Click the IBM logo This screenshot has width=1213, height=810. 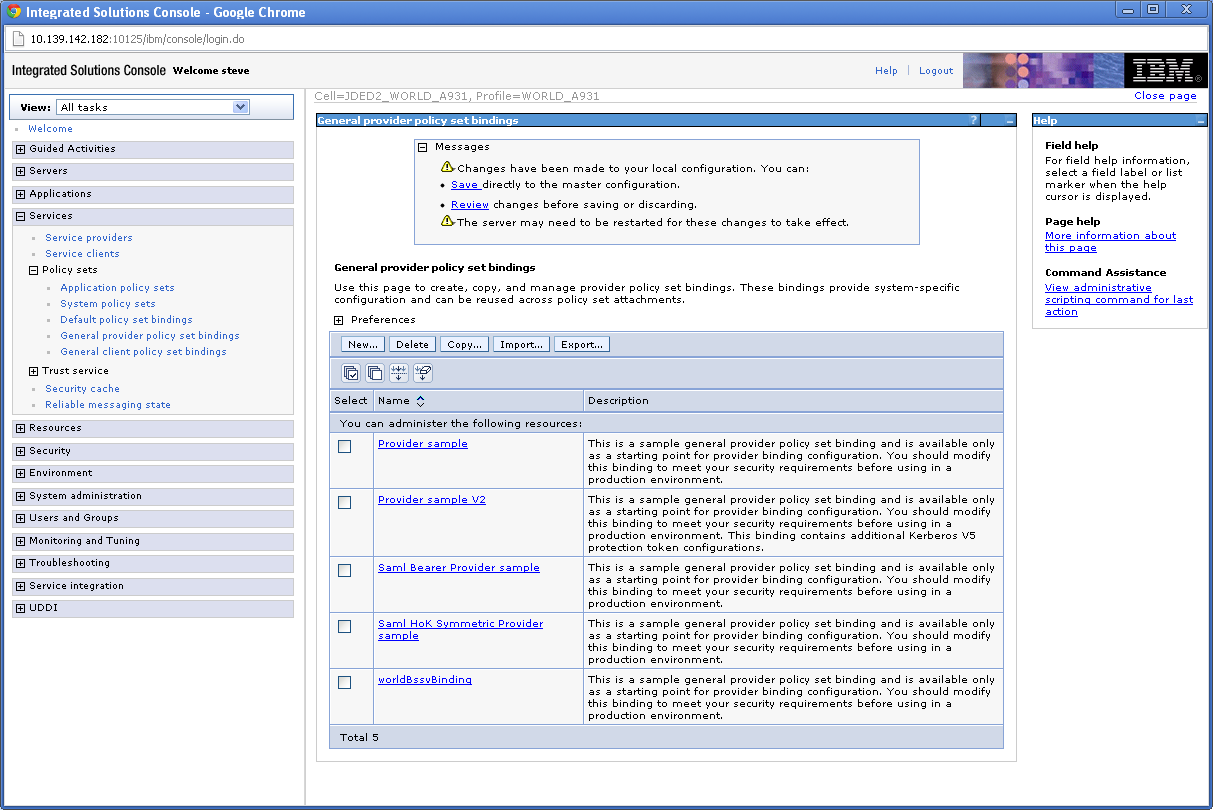click(x=1165, y=71)
